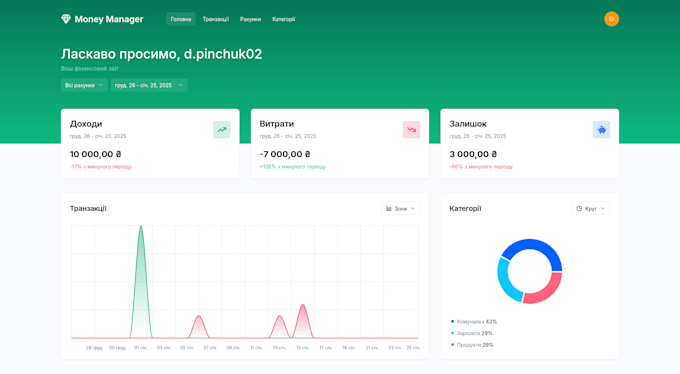Click the blue piggy bank balance icon
The width and height of the screenshot is (680, 374).
(x=602, y=130)
